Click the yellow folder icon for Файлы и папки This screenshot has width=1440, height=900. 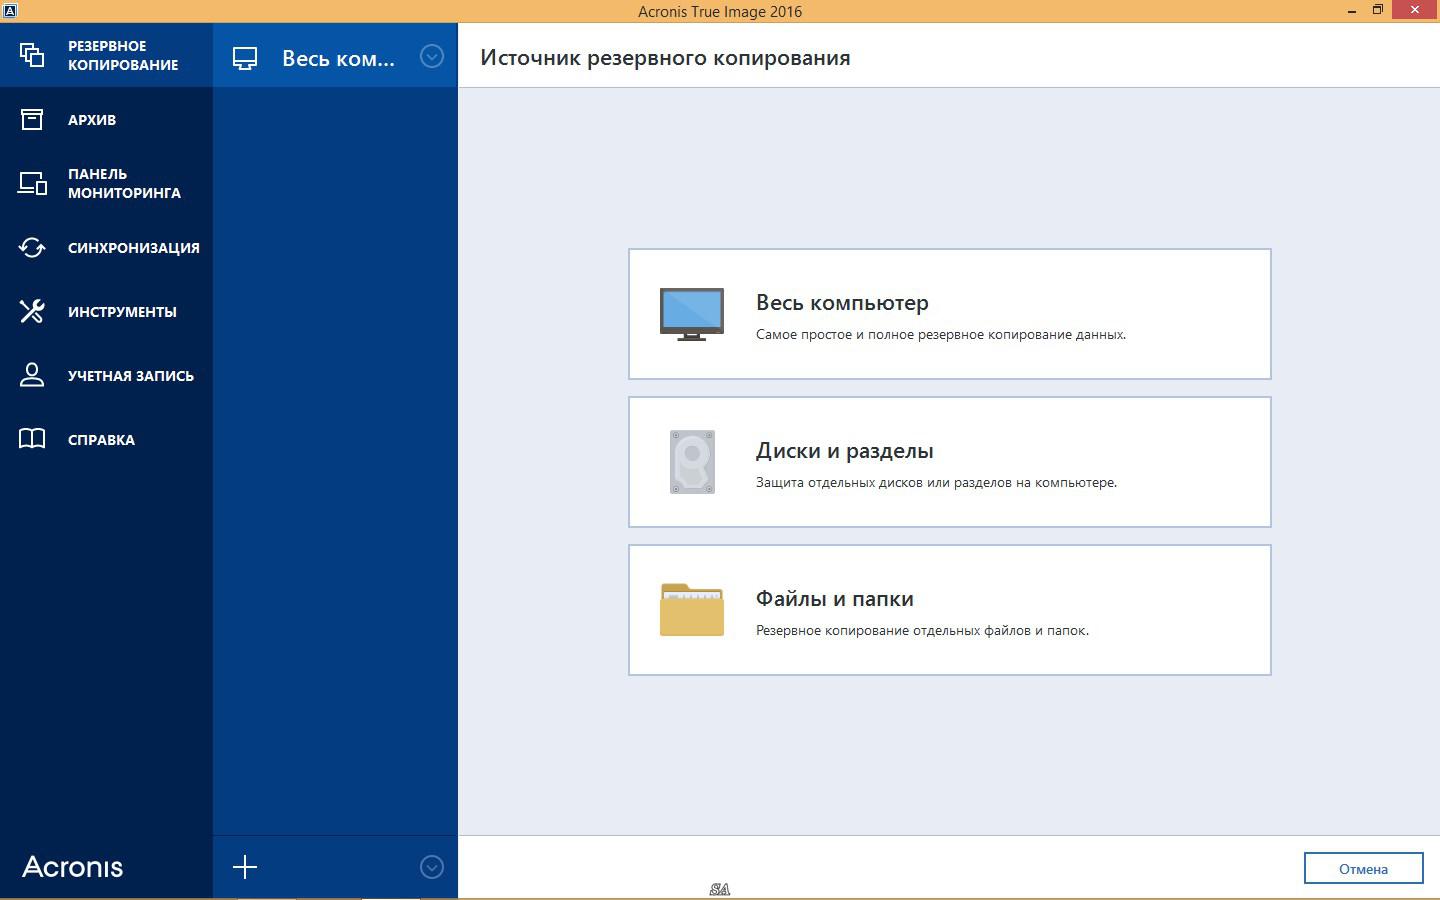(x=692, y=609)
